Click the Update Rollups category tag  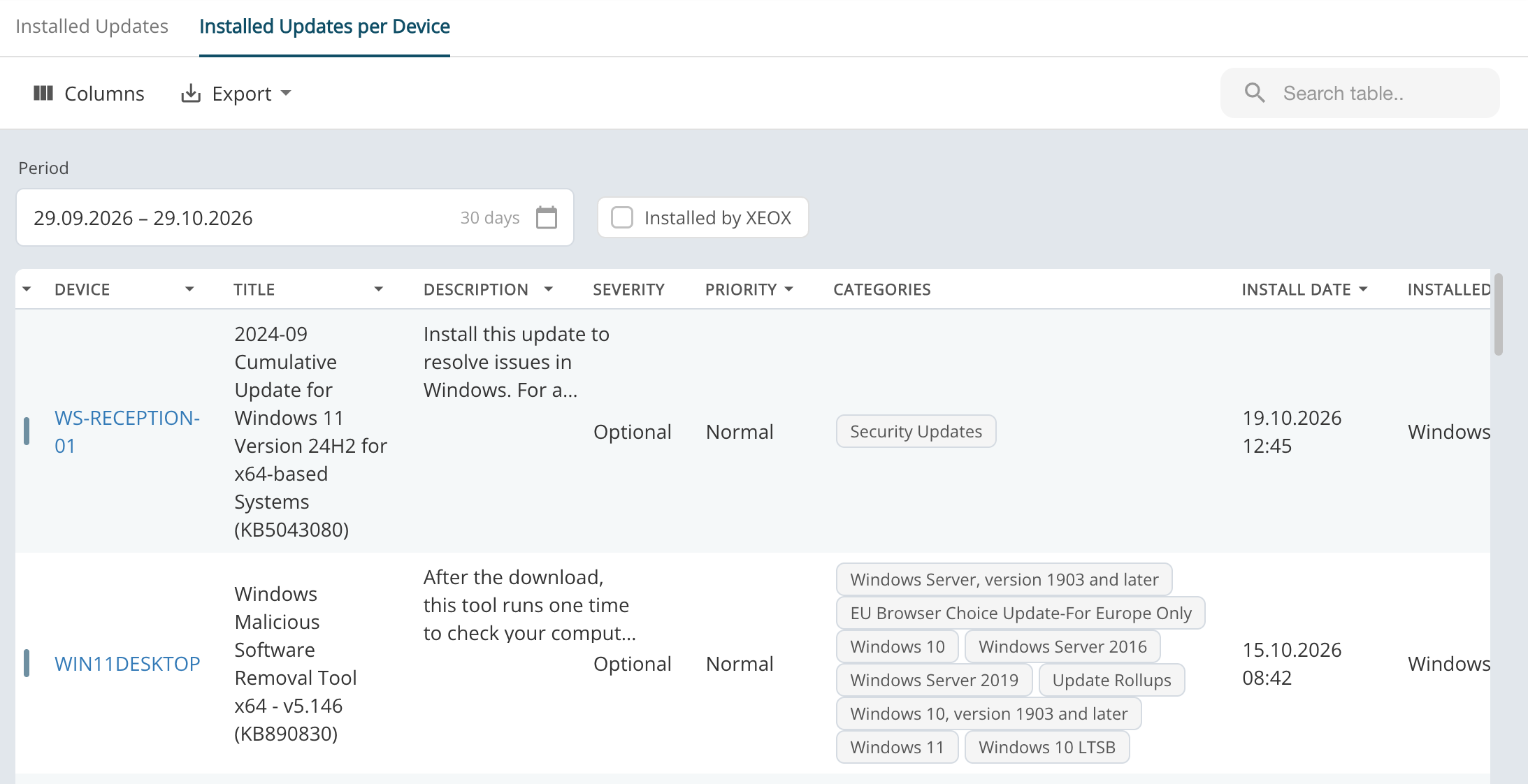point(1112,680)
